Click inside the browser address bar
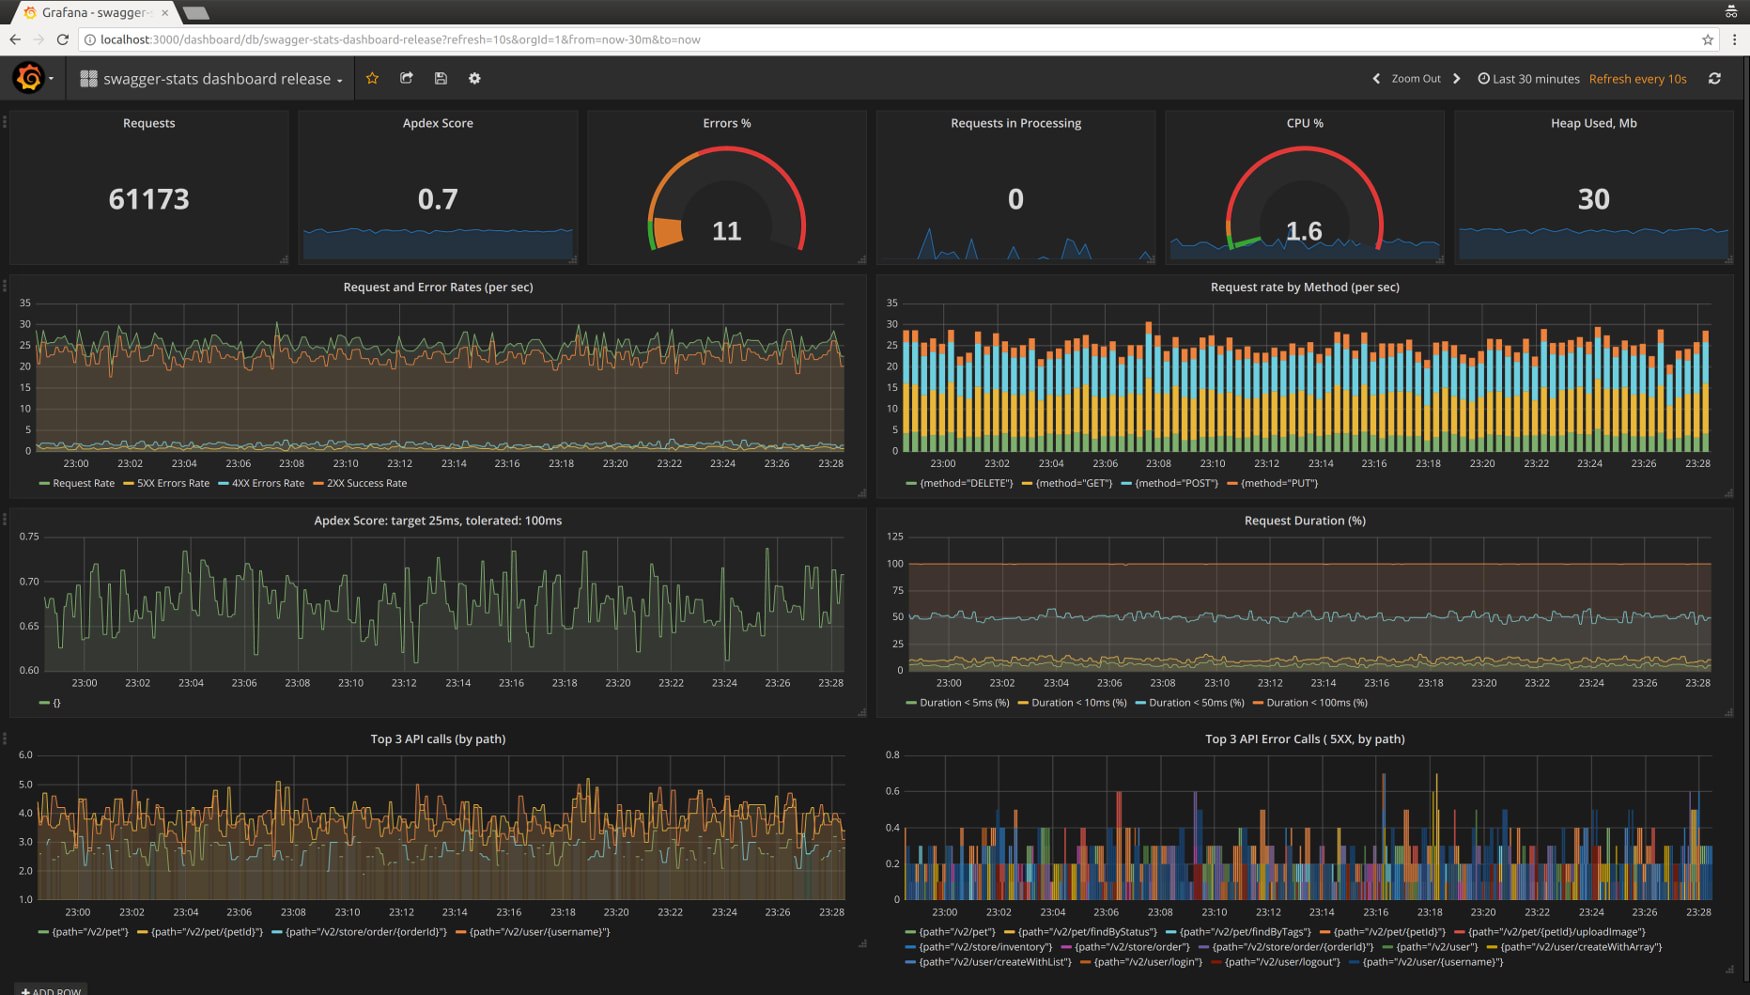The width and height of the screenshot is (1750, 995). (x=400, y=40)
